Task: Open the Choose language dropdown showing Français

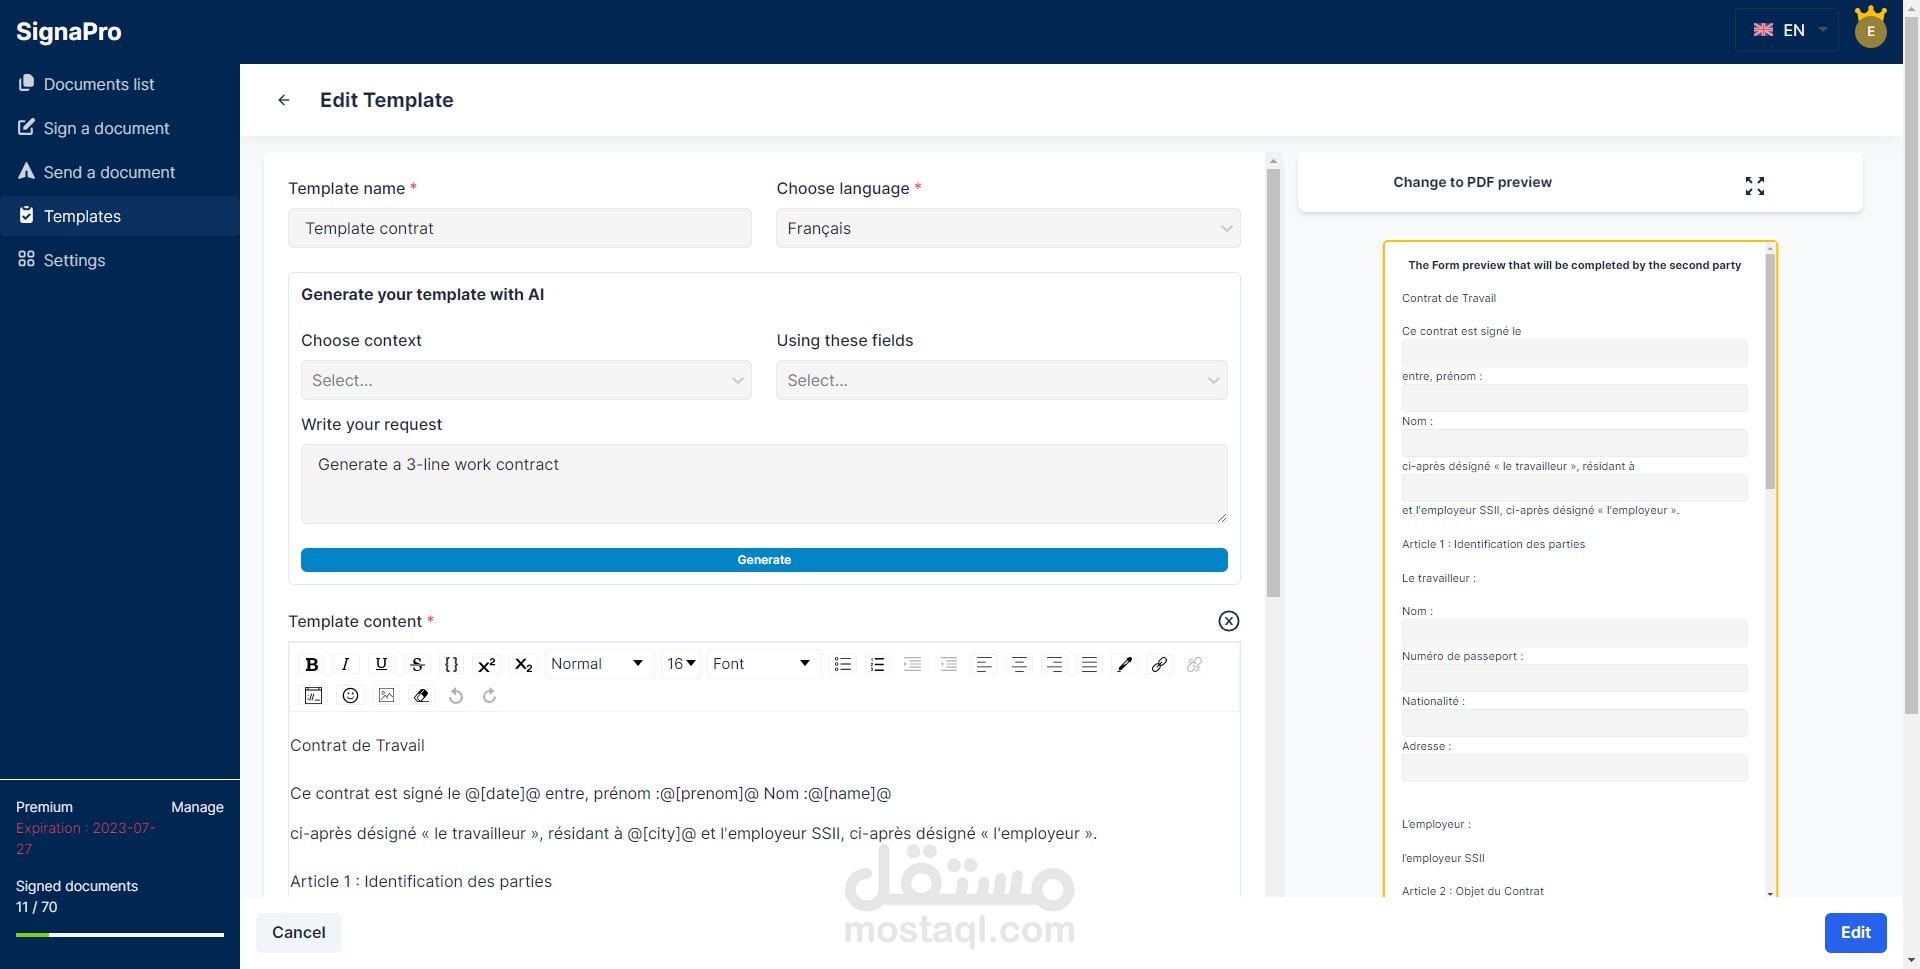Action: pyautogui.click(x=1008, y=228)
